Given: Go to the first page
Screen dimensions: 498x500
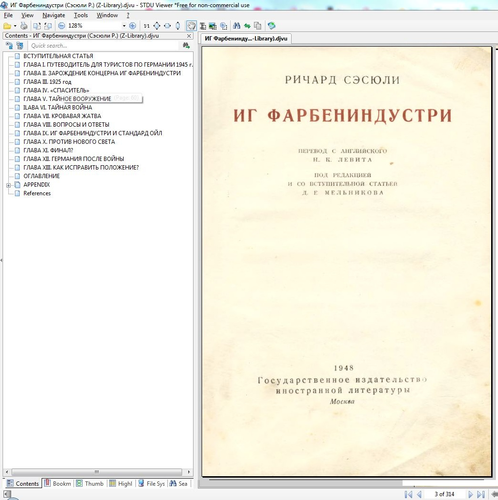Looking at the screenshot, I should point(408,494).
